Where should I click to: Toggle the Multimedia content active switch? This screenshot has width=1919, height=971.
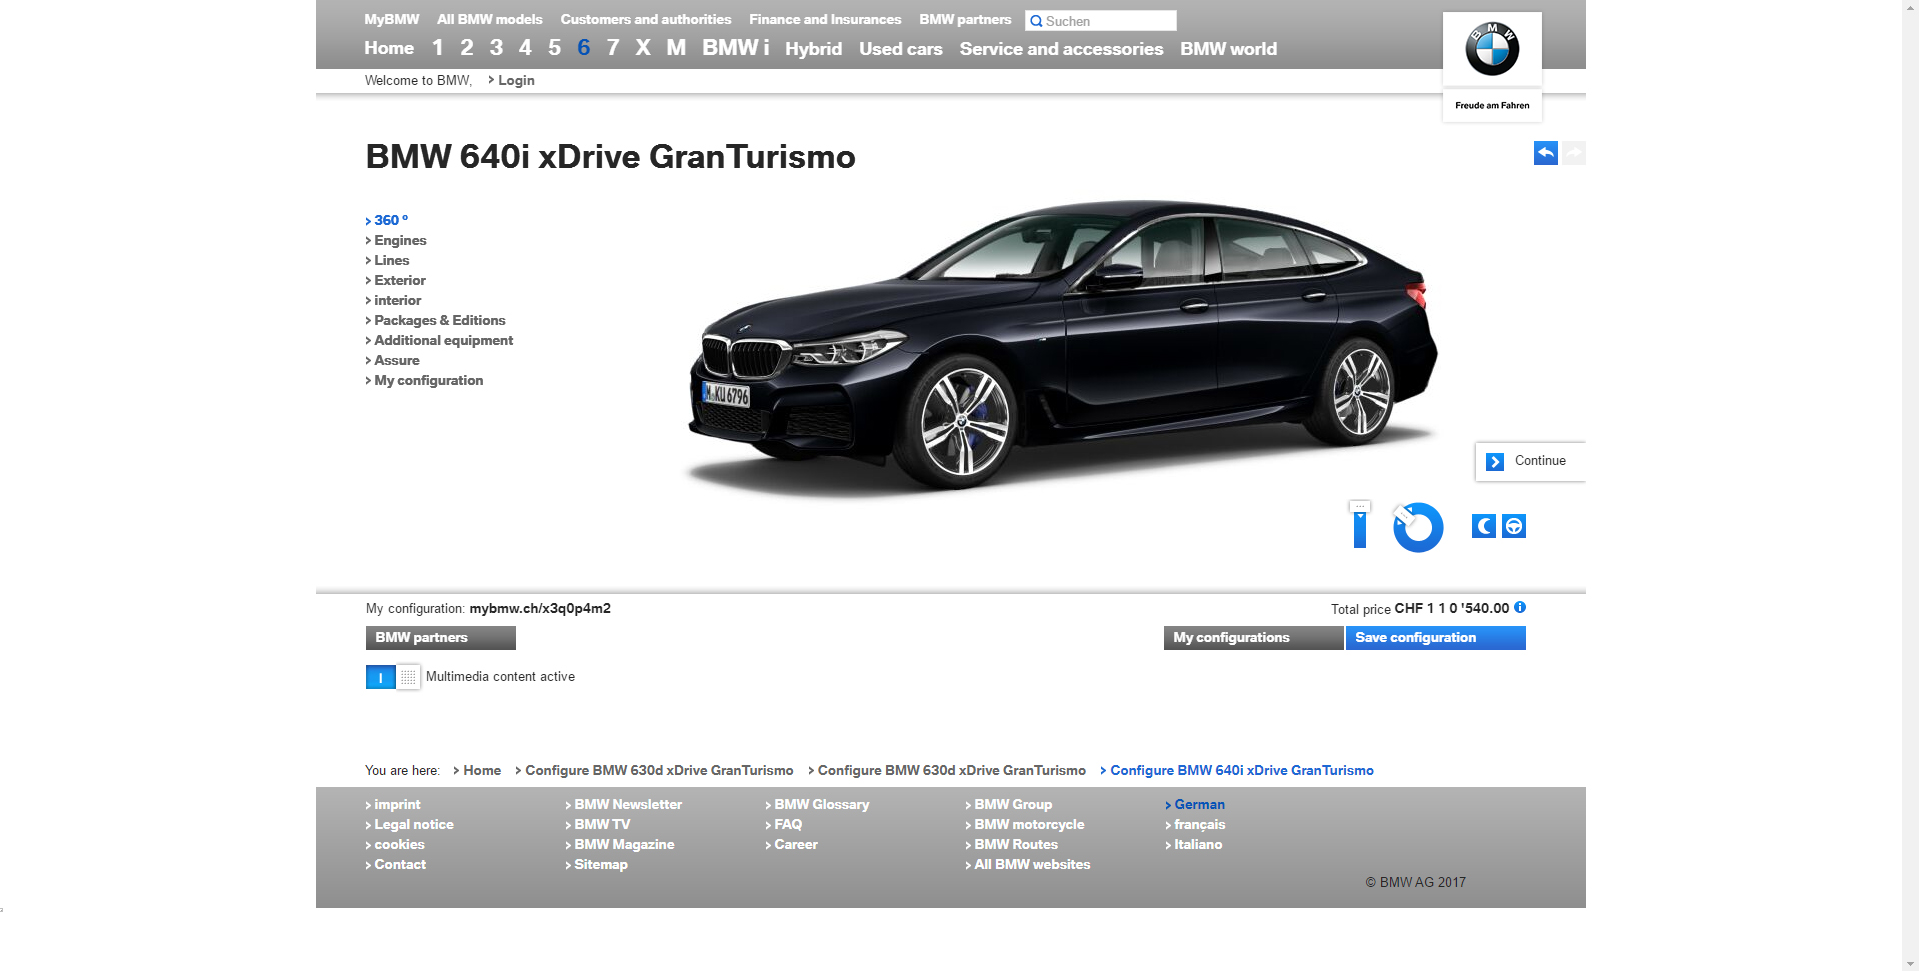[393, 677]
